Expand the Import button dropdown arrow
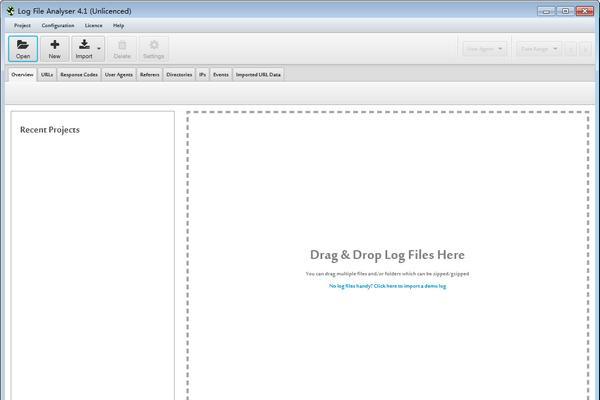This screenshot has width=600, height=400. (99, 49)
